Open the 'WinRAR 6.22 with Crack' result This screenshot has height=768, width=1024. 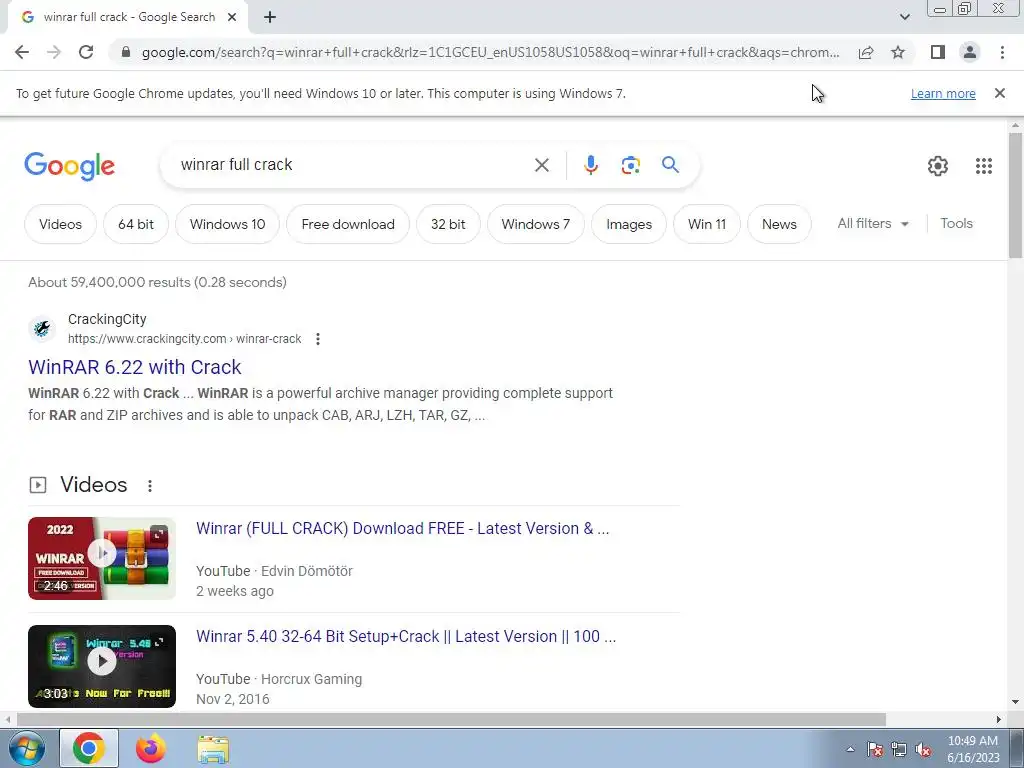point(135,367)
